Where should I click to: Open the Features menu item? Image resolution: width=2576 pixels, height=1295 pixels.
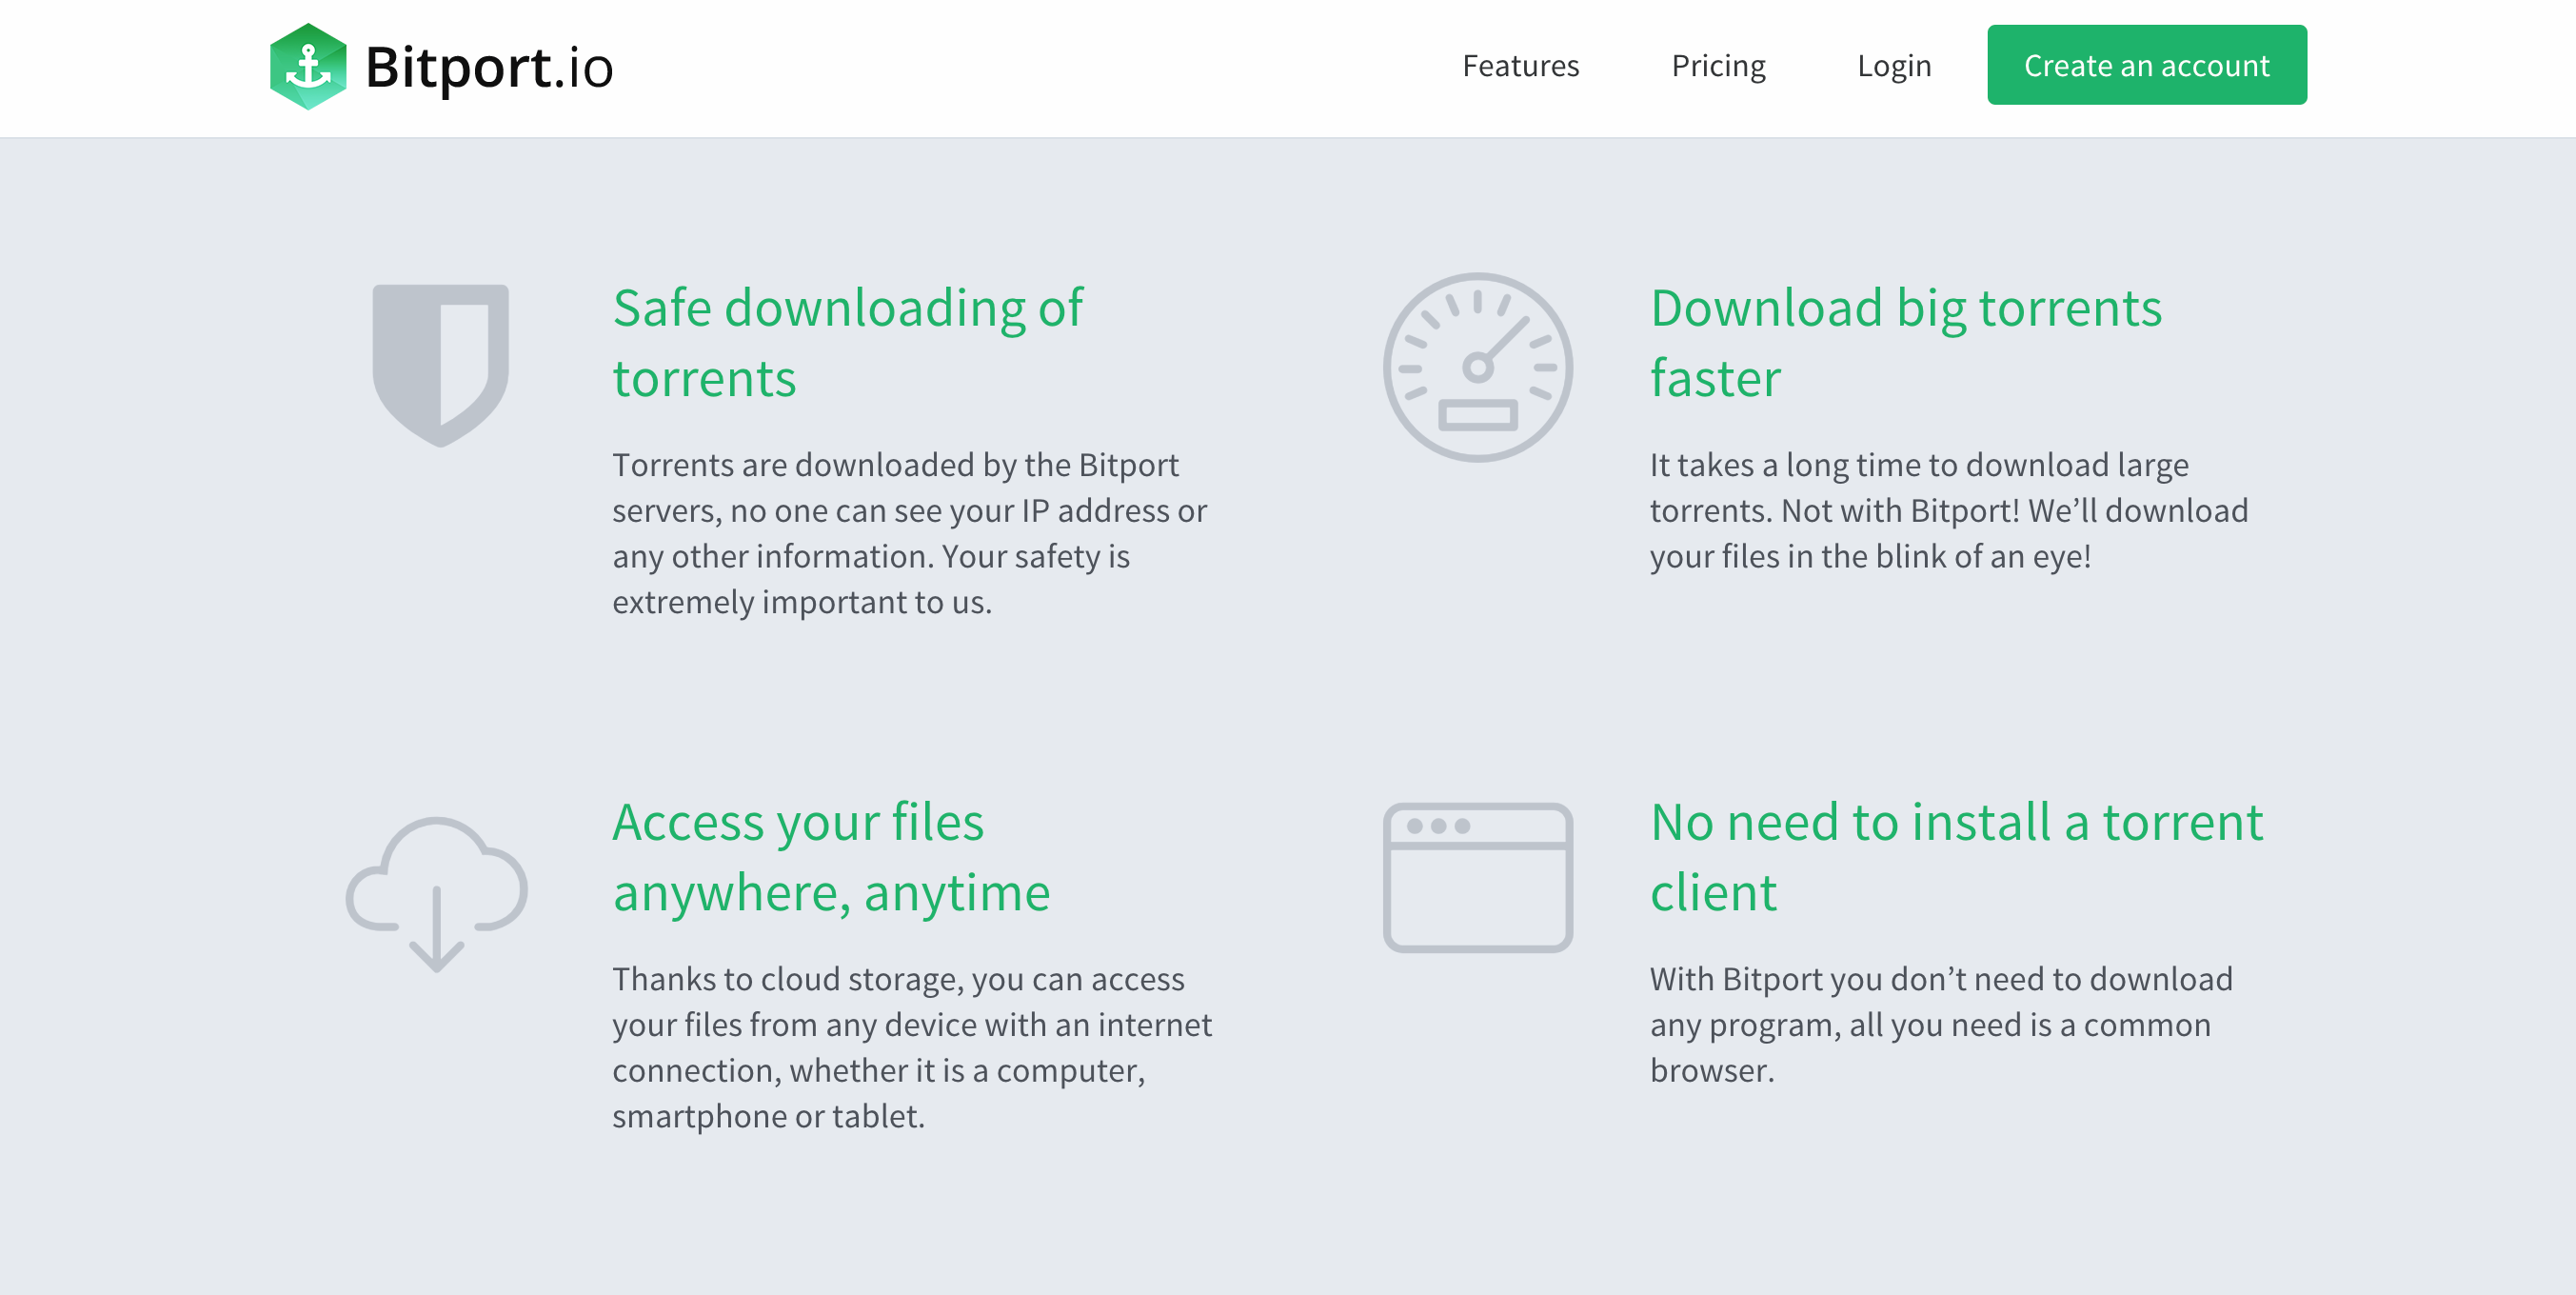click(x=1520, y=66)
